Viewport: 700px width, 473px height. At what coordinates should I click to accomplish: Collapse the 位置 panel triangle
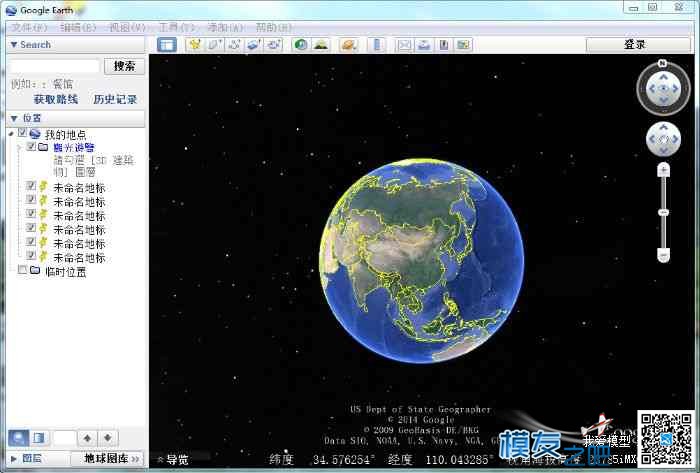14,118
